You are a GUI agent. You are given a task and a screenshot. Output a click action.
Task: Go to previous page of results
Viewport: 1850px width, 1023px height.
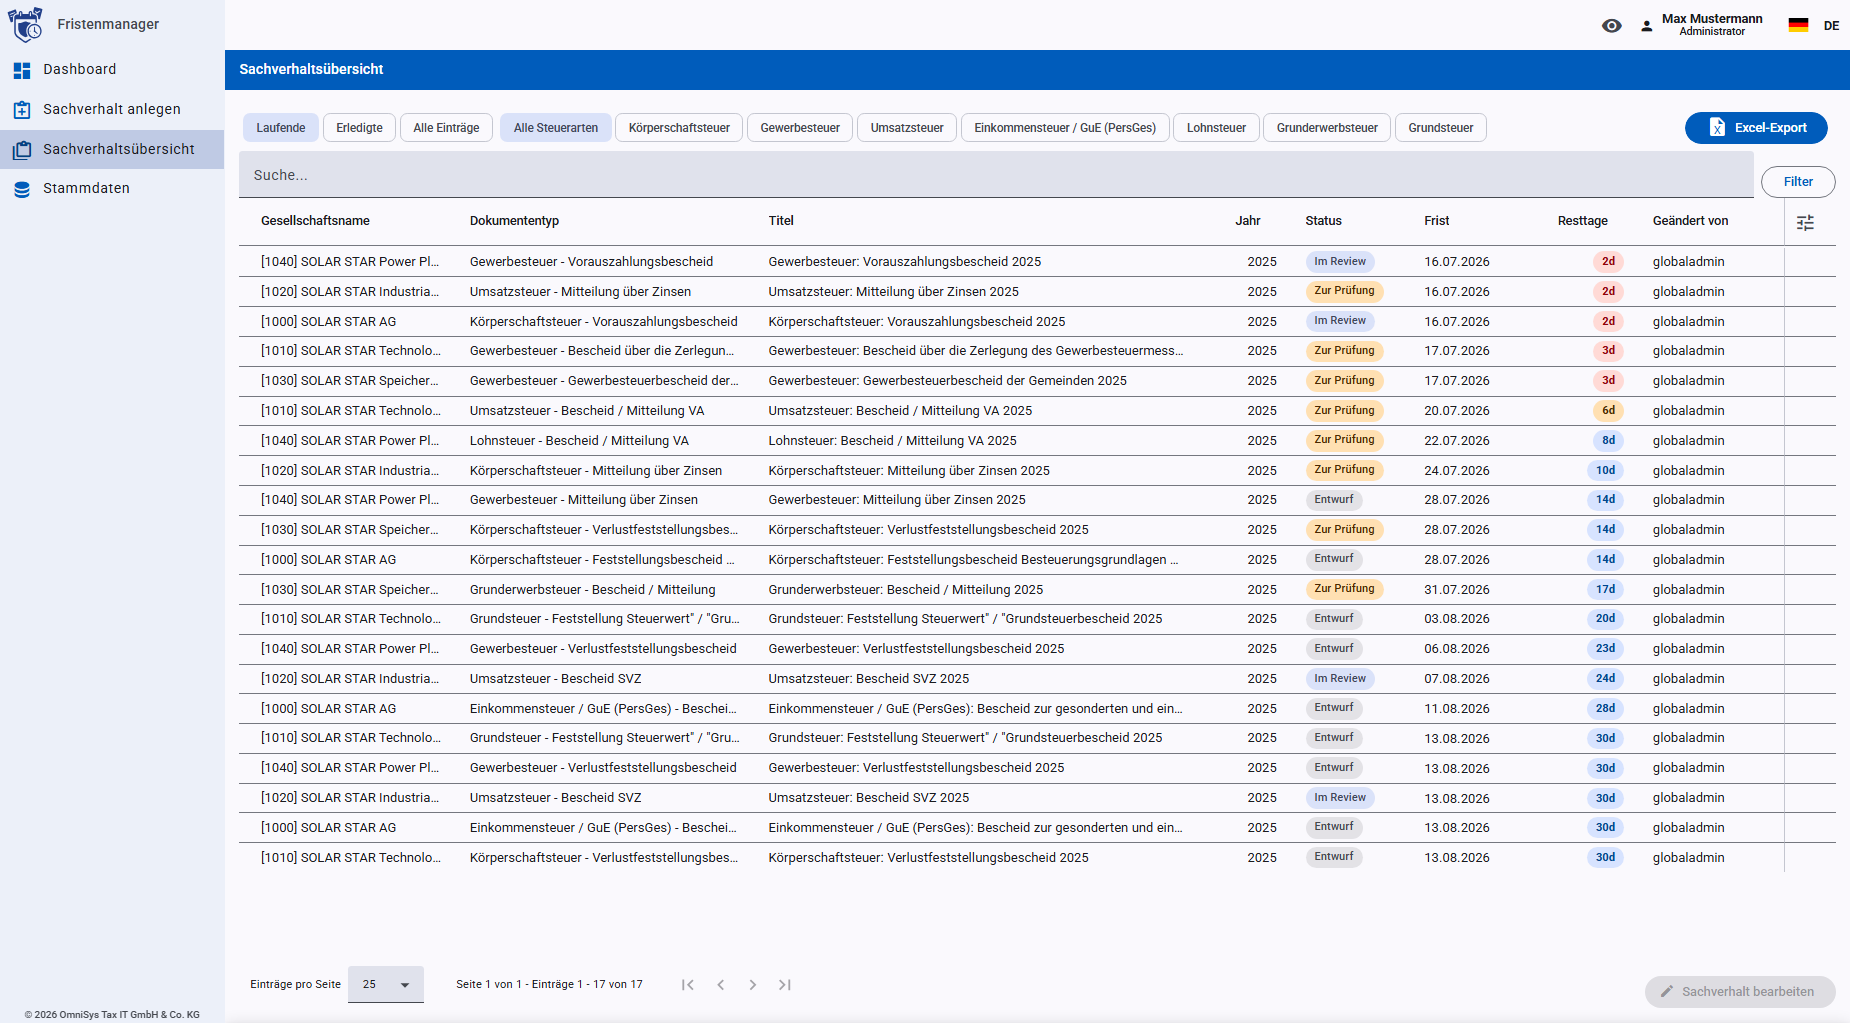click(720, 985)
